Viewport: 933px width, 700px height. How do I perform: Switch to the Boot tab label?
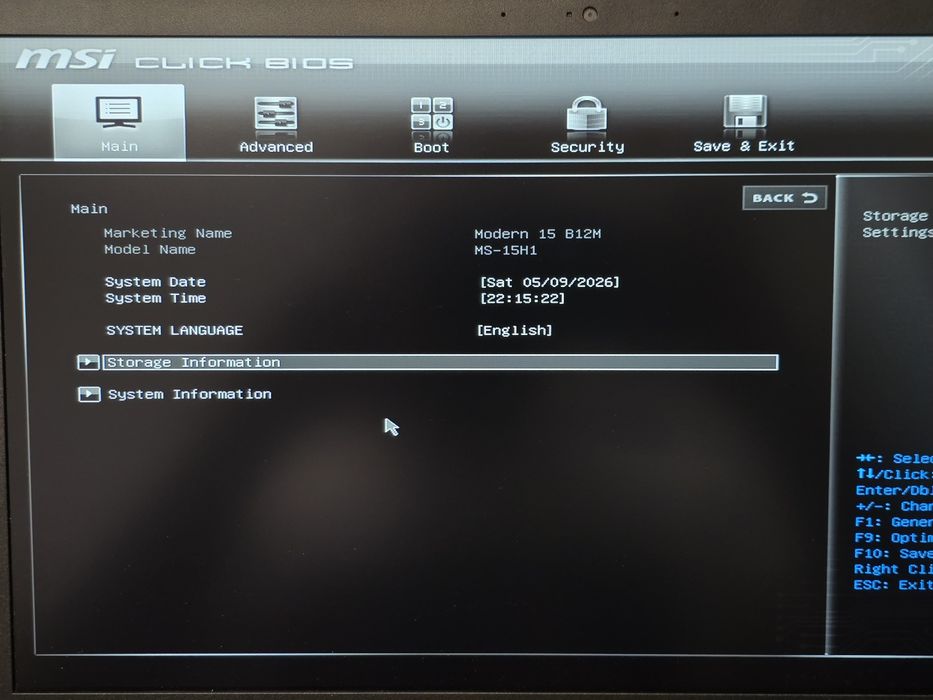coord(431,148)
